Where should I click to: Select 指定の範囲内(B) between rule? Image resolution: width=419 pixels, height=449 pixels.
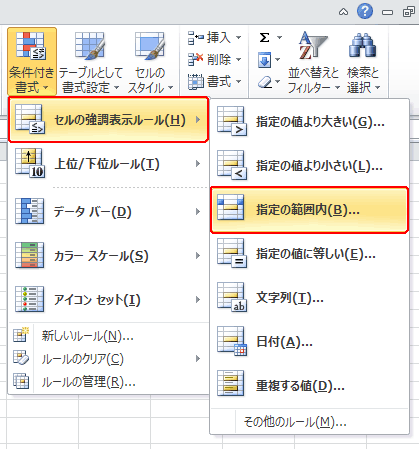309,210
